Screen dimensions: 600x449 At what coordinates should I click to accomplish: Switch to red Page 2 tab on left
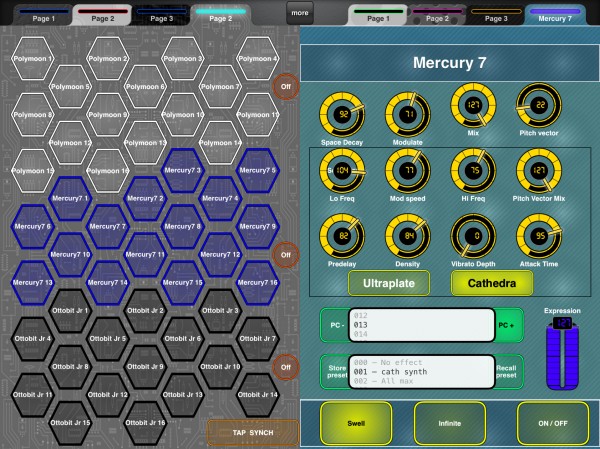pos(103,16)
